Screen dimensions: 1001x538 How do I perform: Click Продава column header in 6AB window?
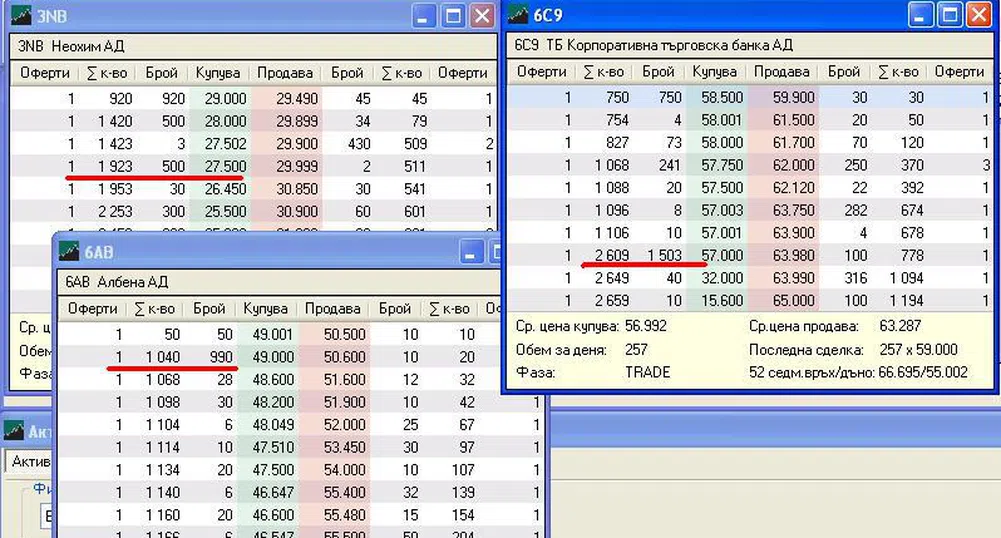tap(332, 309)
